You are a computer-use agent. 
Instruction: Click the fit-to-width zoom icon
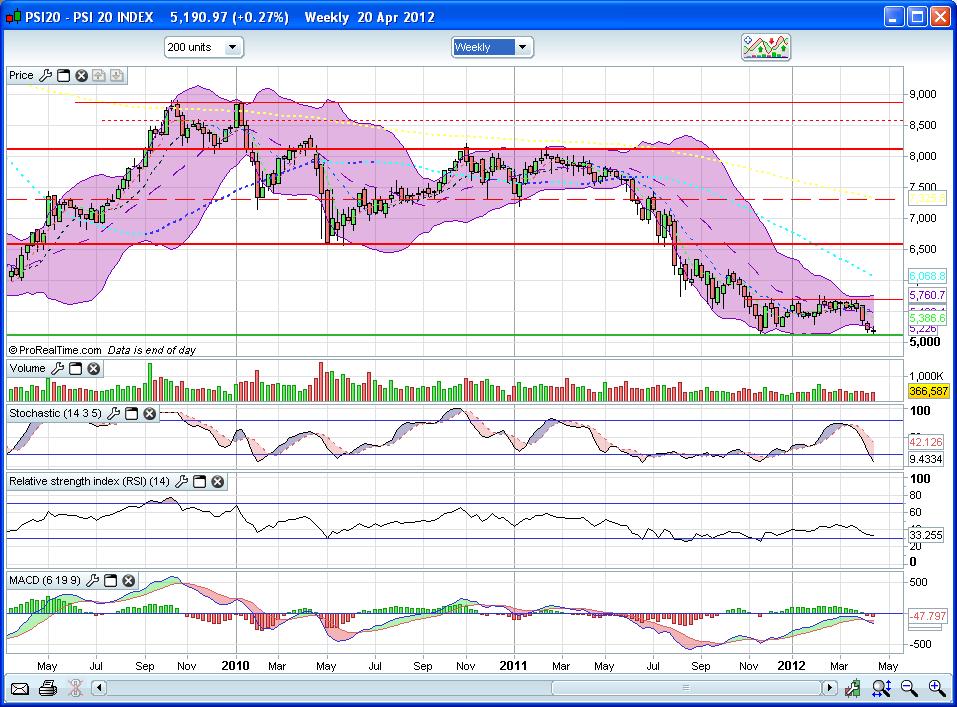[881, 688]
